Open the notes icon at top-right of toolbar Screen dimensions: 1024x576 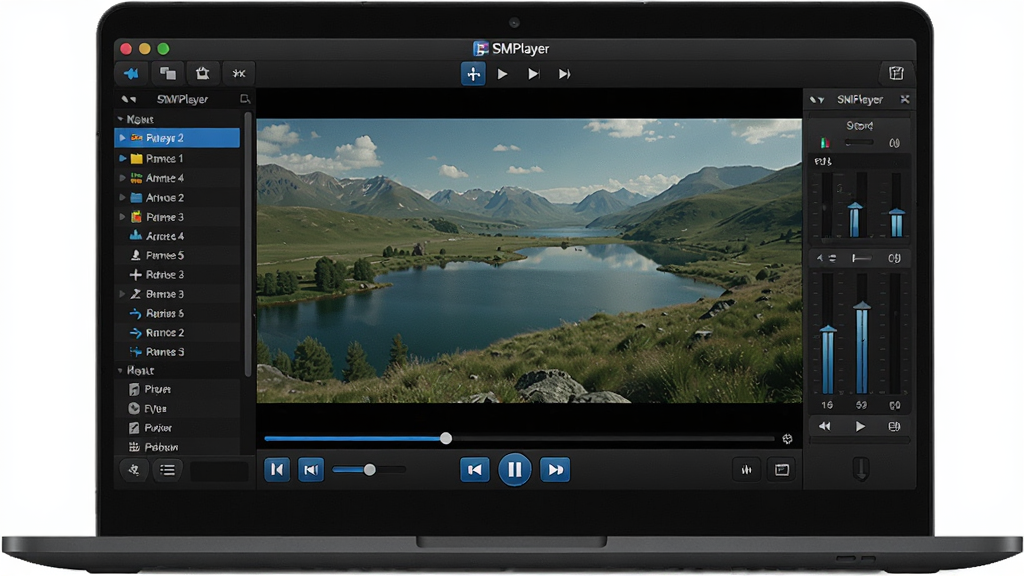point(896,73)
